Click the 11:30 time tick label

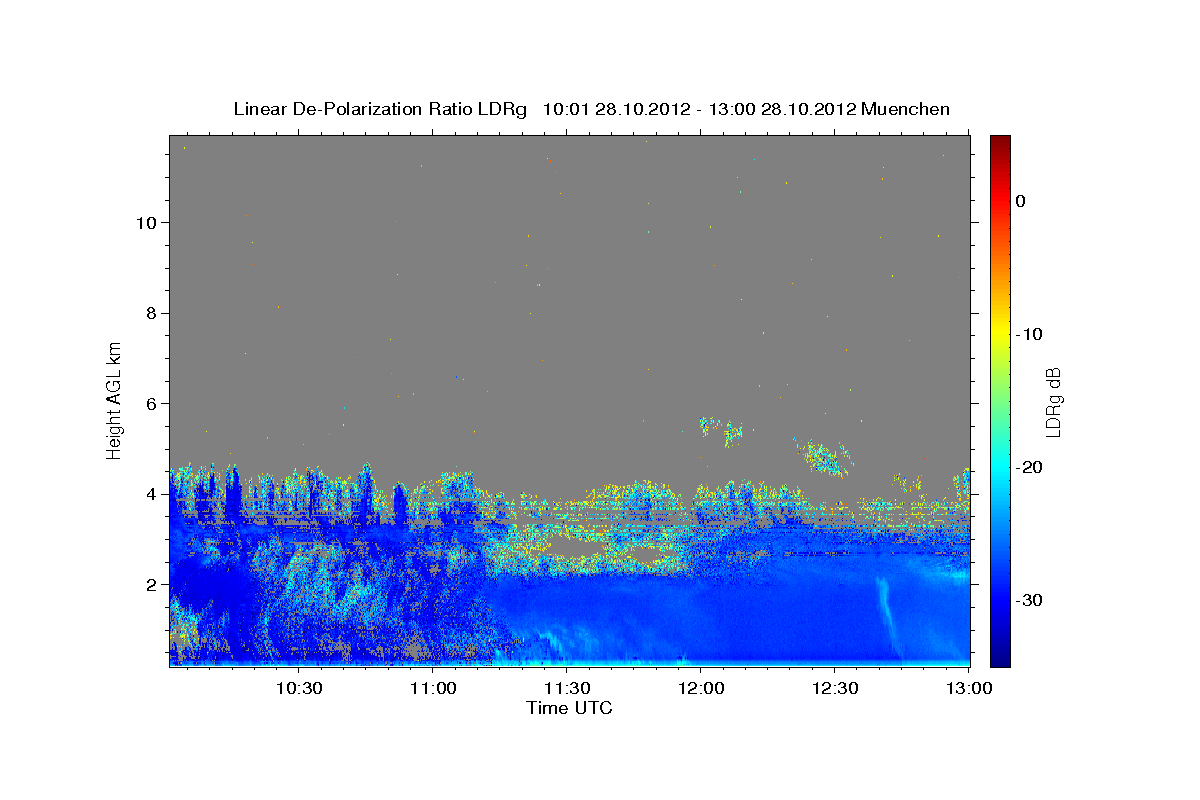coord(566,688)
